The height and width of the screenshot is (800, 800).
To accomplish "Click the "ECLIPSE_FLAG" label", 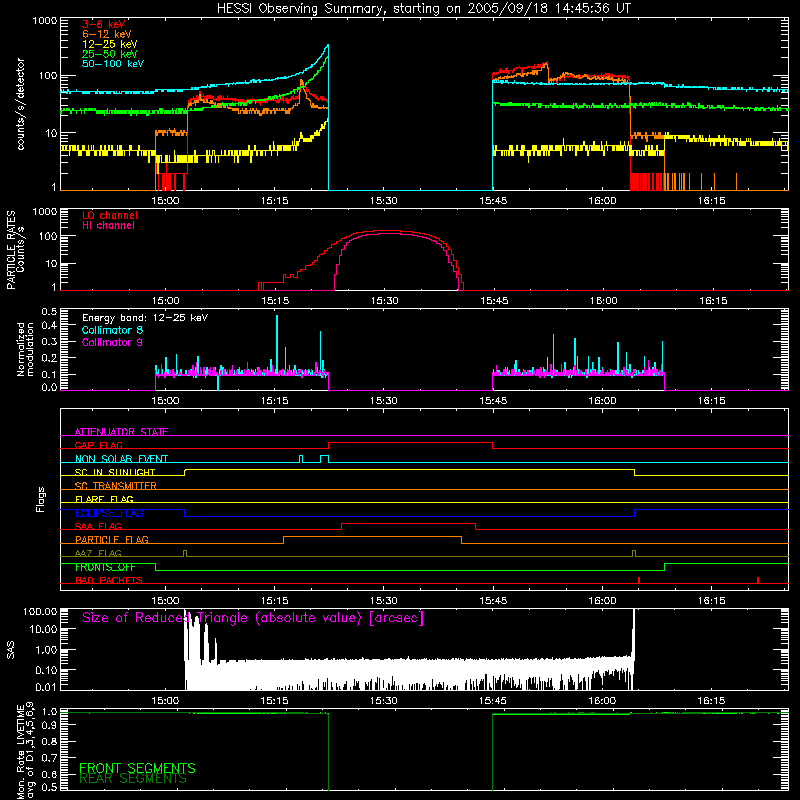I will point(109,513).
